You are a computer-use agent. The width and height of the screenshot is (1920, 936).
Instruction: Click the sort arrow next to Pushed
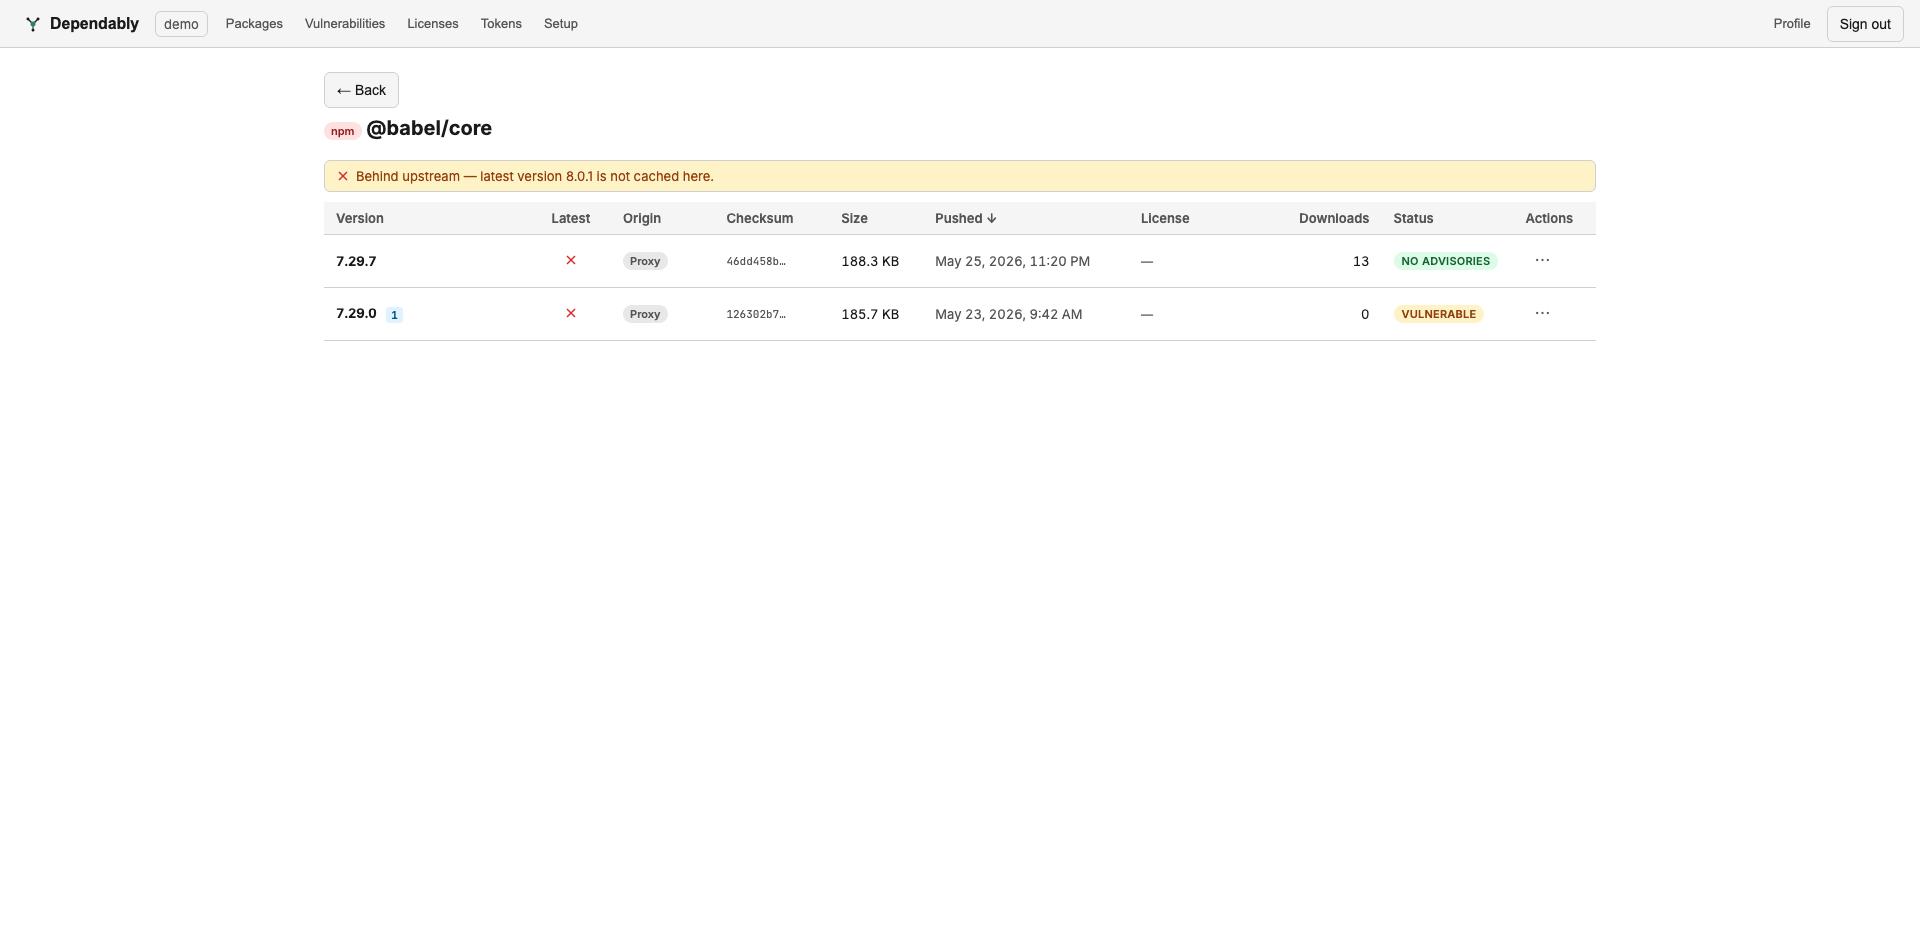[x=992, y=218]
